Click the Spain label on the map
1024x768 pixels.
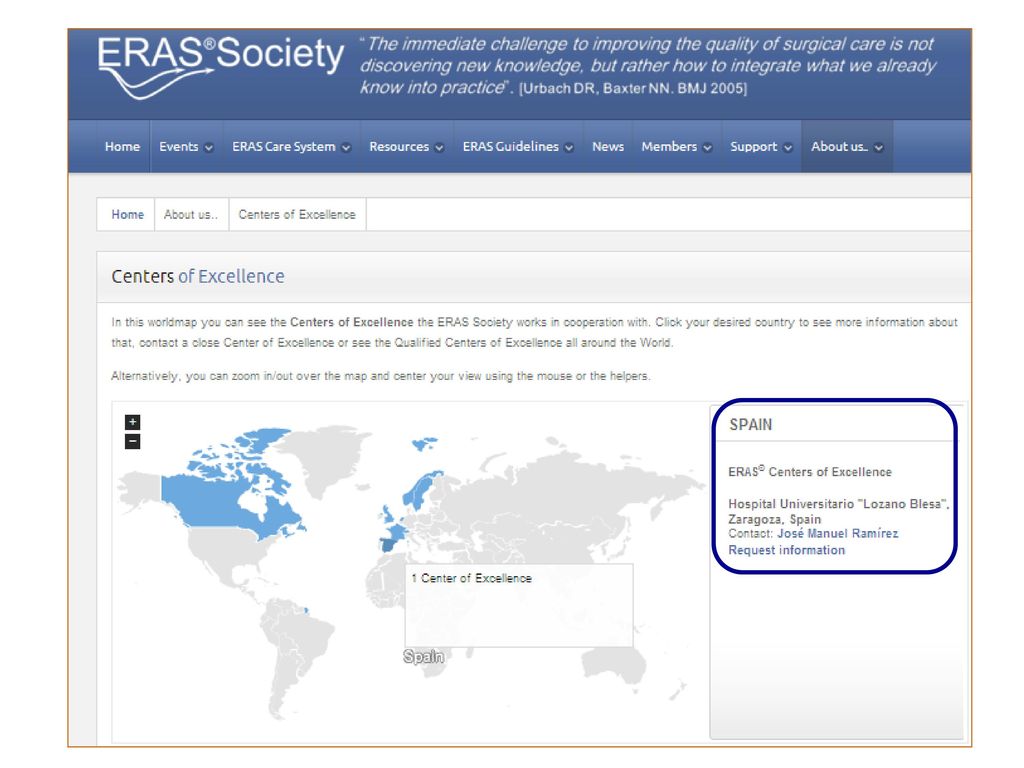(424, 656)
